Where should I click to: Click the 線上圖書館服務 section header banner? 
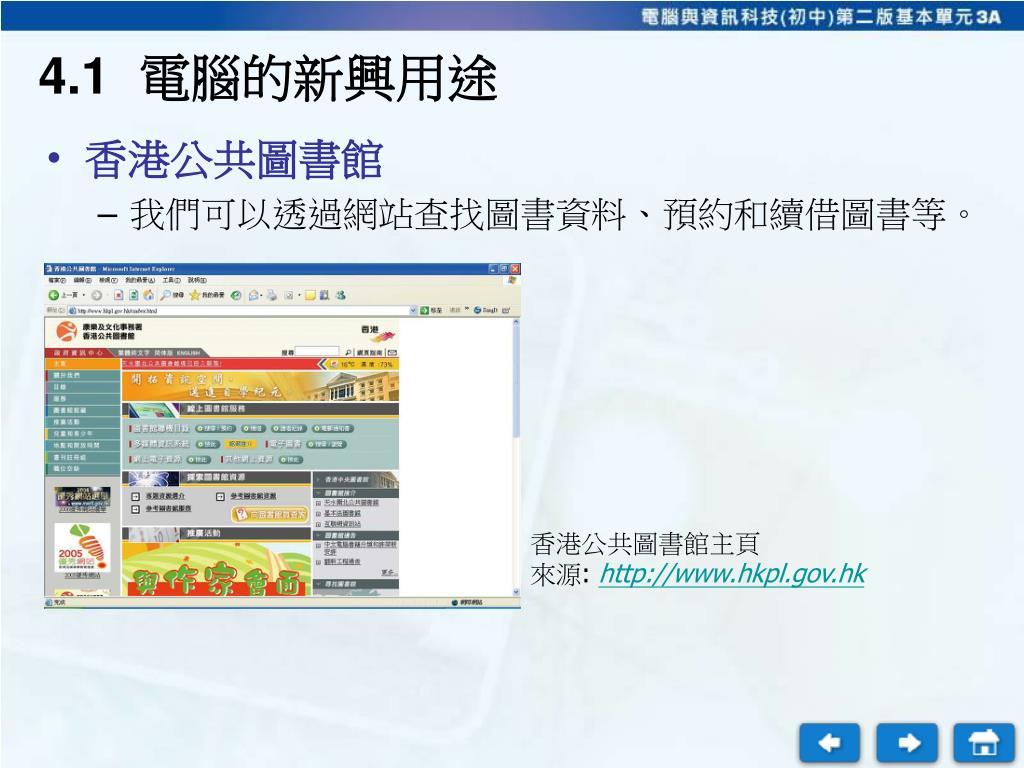(260, 409)
